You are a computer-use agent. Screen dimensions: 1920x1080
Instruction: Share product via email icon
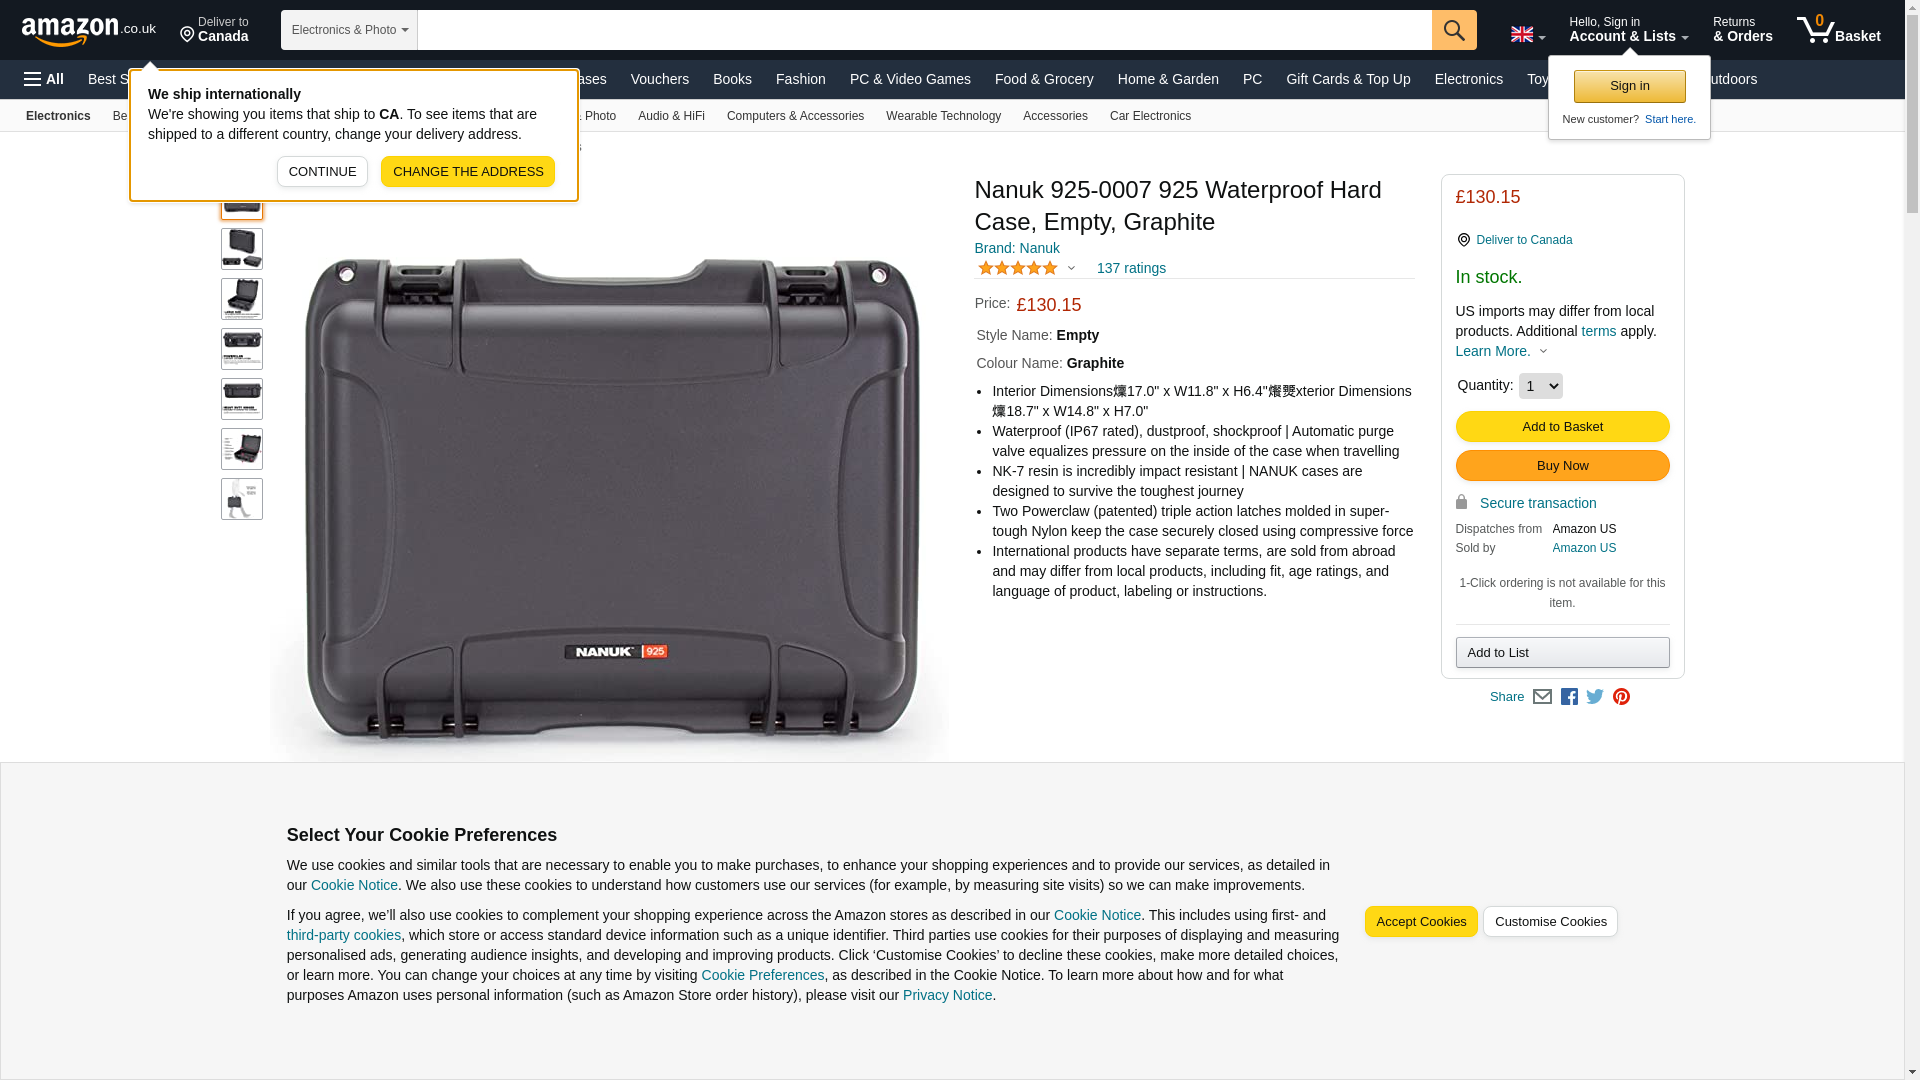(x=1542, y=697)
